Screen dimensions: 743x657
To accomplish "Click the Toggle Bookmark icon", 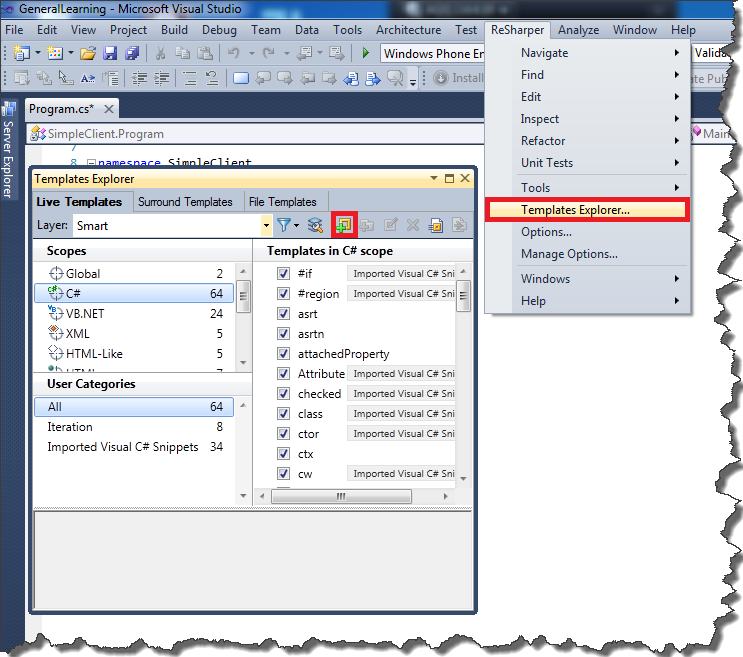I will [x=241, y=78].
